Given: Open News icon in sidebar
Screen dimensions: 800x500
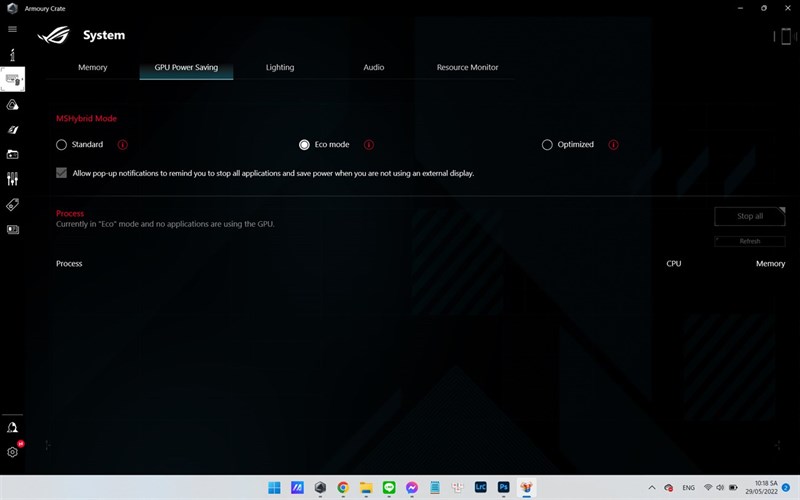Looking at the screenshot, I should click(12, 230).
